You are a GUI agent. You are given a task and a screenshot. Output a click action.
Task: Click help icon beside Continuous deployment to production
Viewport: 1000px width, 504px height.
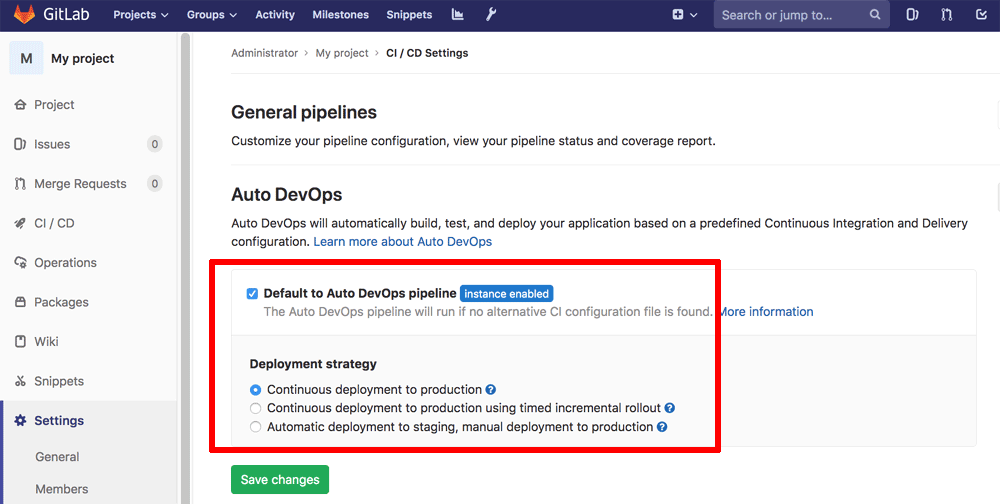(491, 390)
